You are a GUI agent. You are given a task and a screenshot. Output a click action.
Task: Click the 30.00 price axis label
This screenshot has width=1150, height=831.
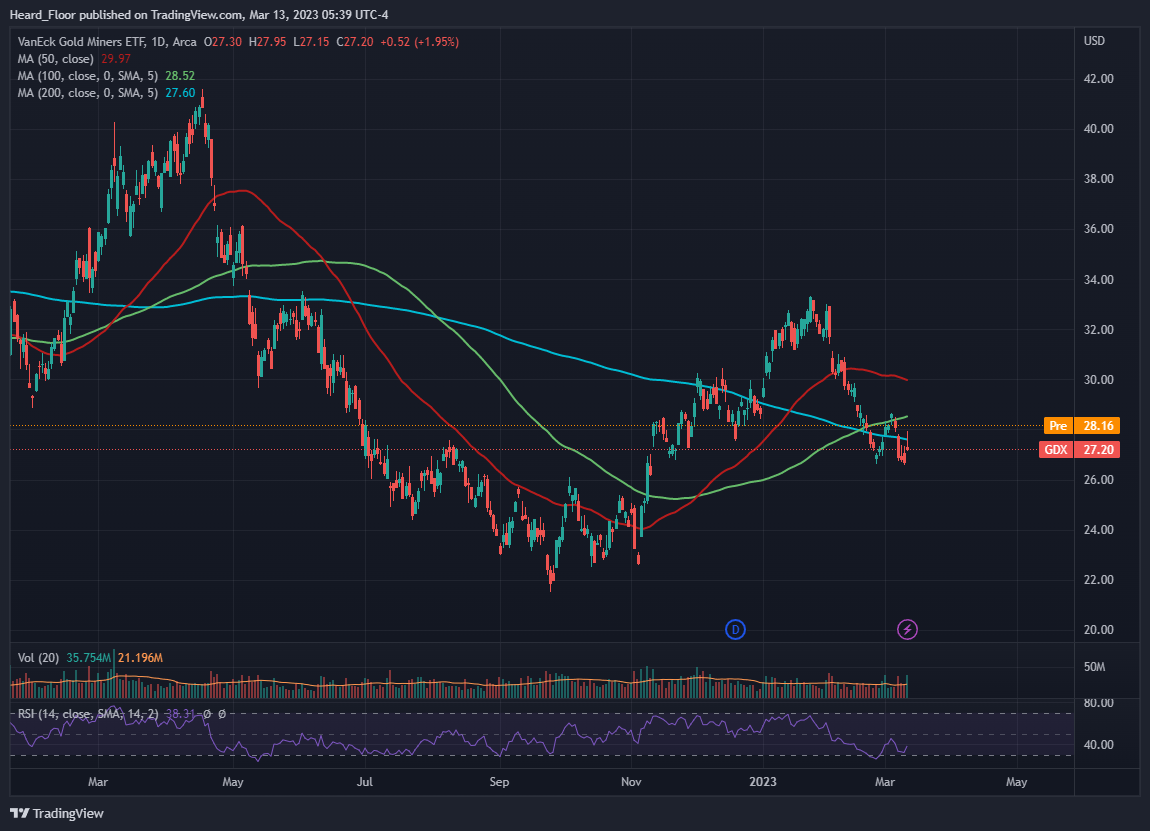point(1099,379)
